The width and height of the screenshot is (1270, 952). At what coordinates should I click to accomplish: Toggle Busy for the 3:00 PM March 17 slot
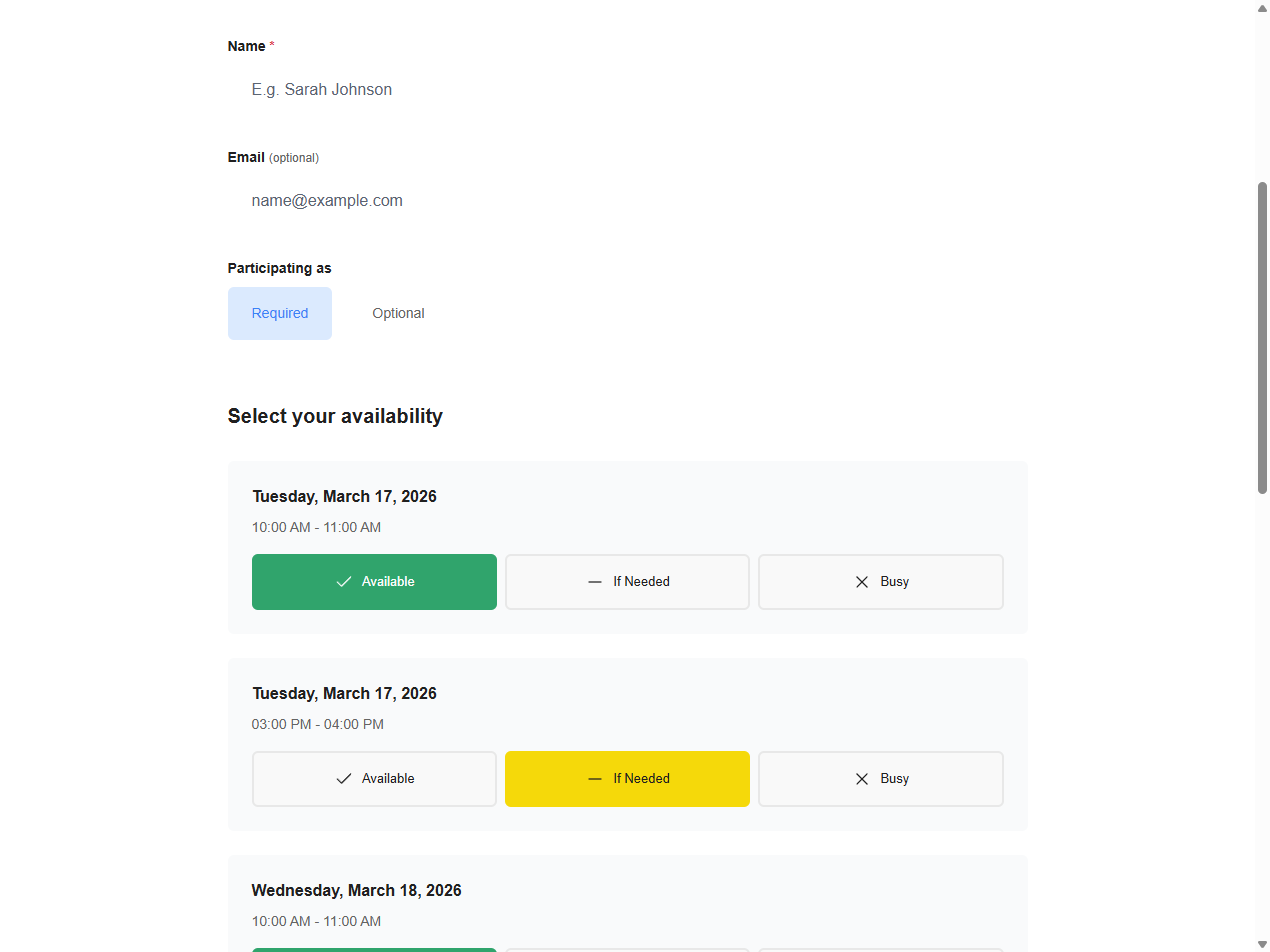880,779
